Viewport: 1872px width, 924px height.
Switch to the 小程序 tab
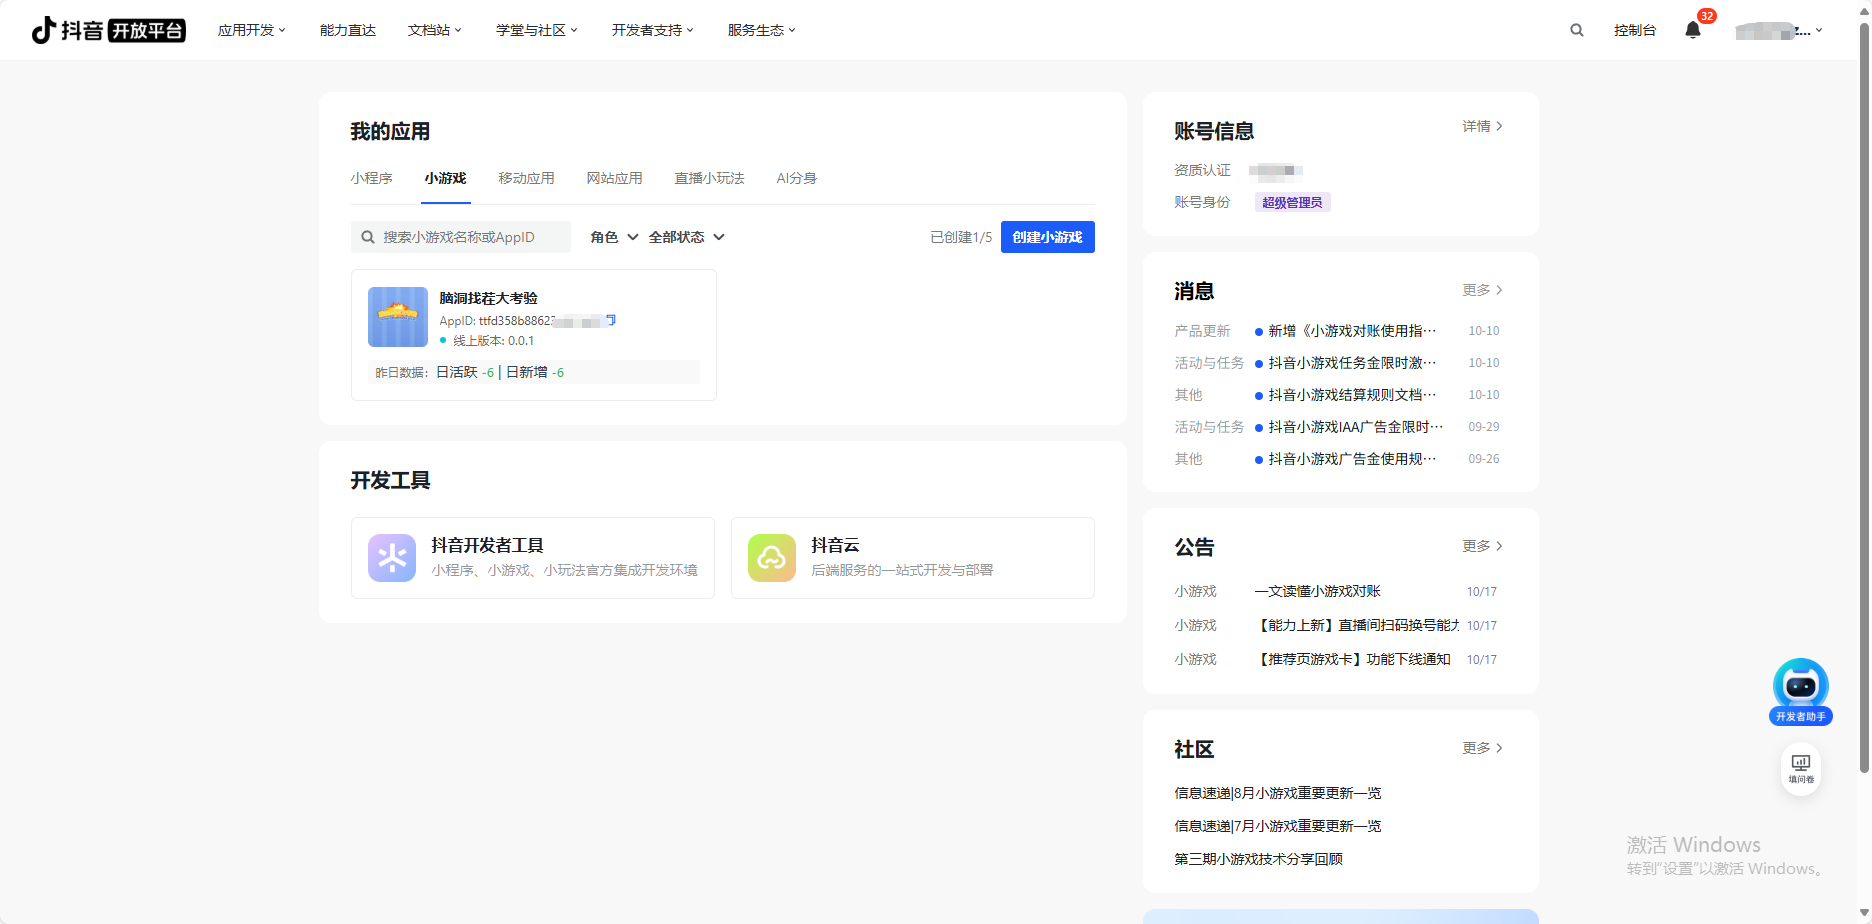click(x=371, y=178)
